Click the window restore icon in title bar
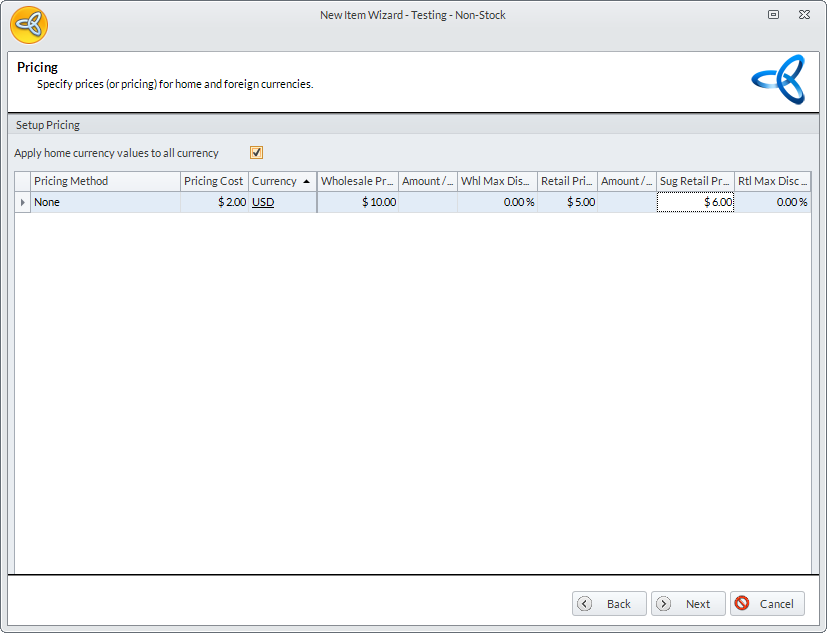The height and width of the screenshot is (633, 827). pyautogui.click(x=773, y=15)
